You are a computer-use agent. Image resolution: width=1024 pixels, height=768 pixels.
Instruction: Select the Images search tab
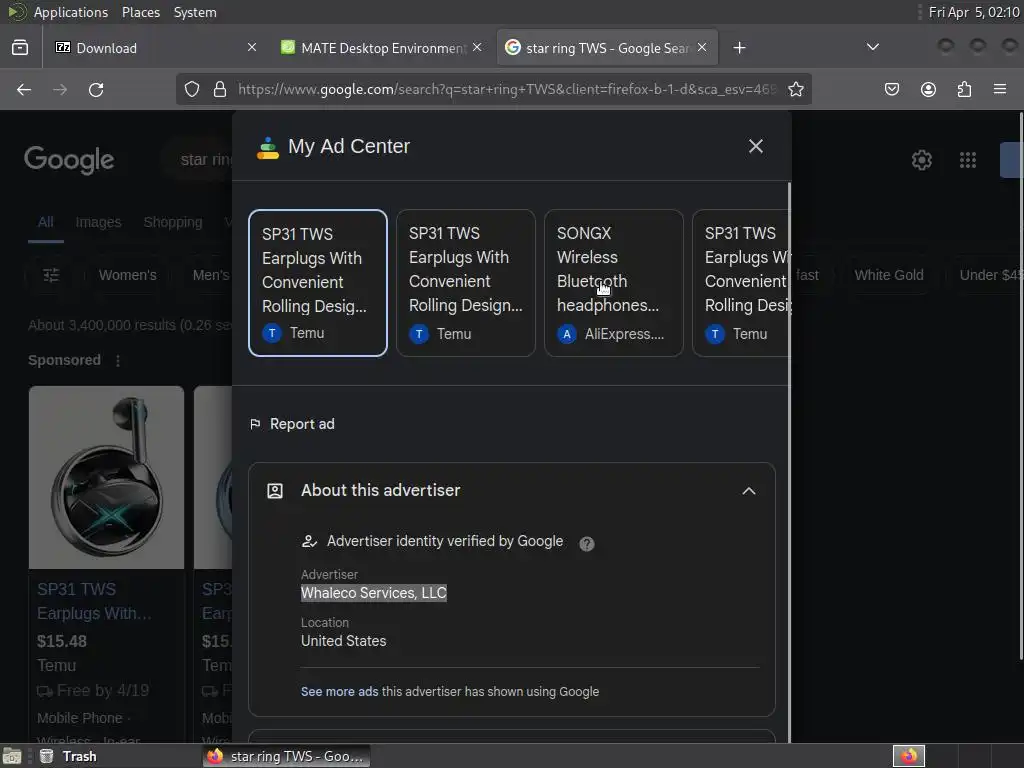pyautogui.click(x=98, y=222)
